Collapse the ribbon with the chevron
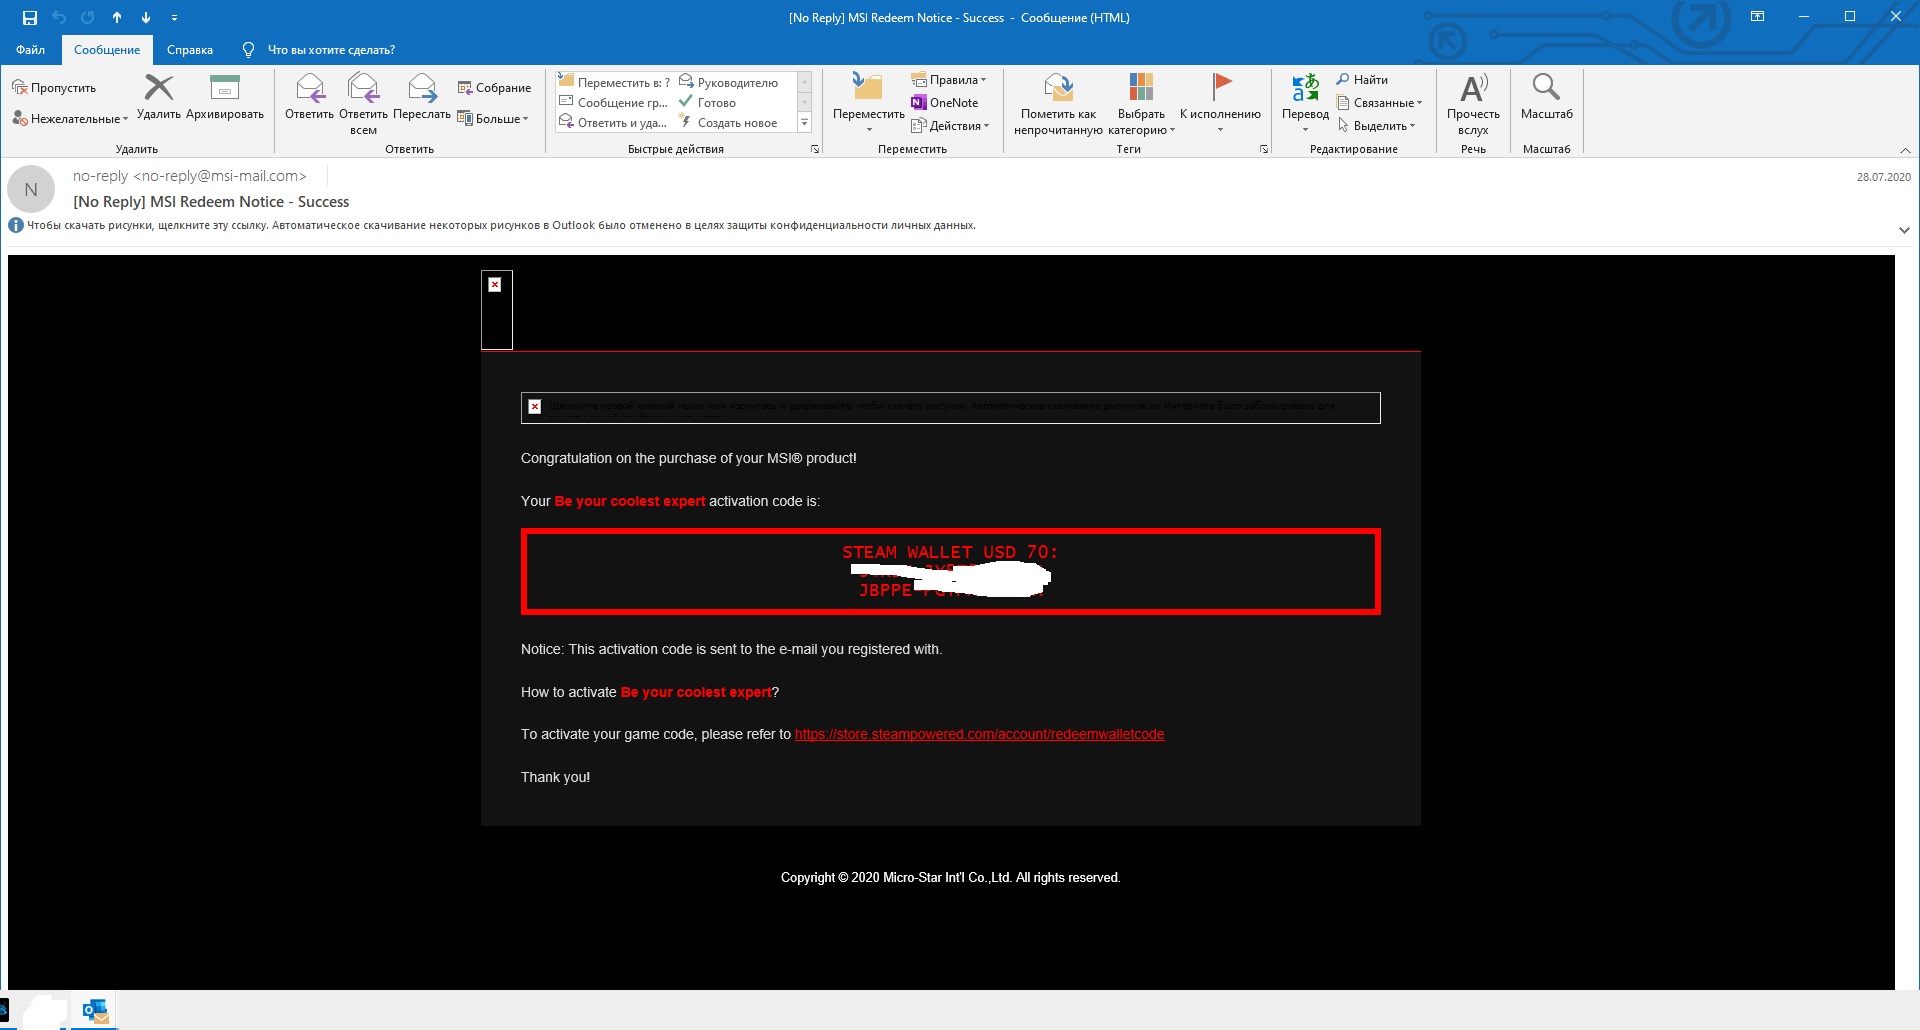1920x1030 pixels. [x=1905, y=150]
